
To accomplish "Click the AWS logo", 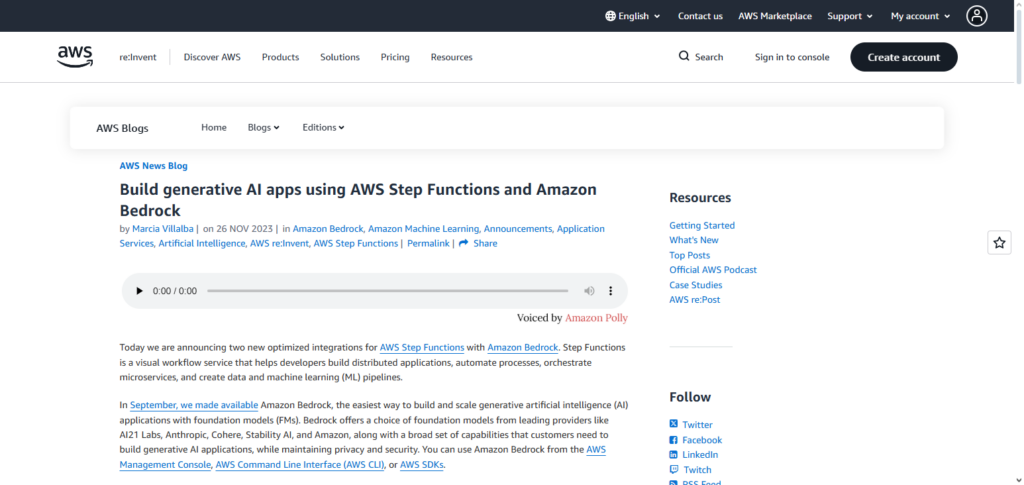I will pos(75,57).
